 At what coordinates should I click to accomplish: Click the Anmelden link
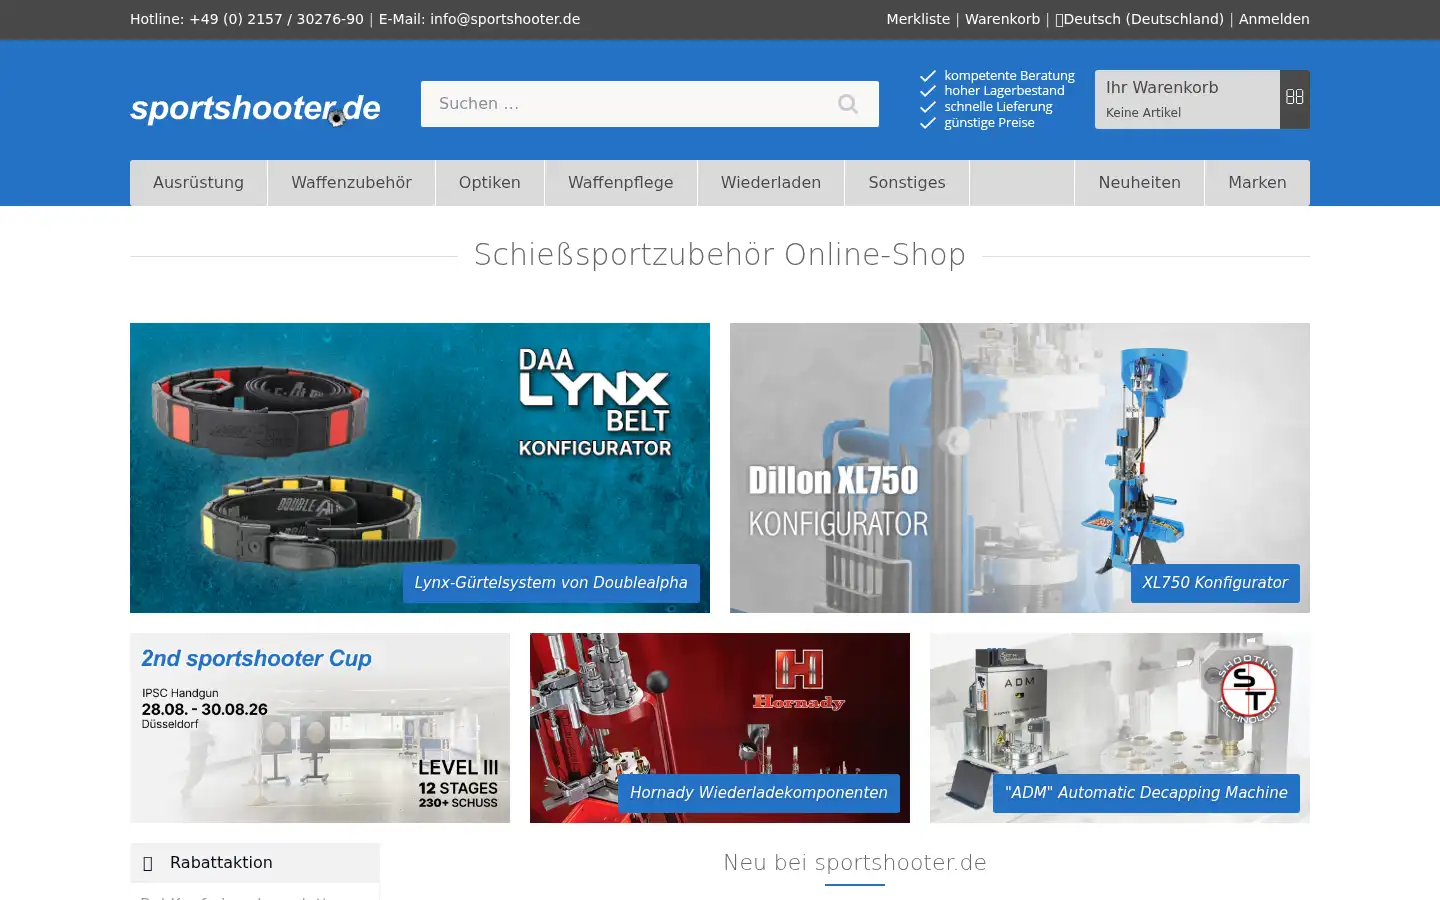click(x=1274, y=19)
